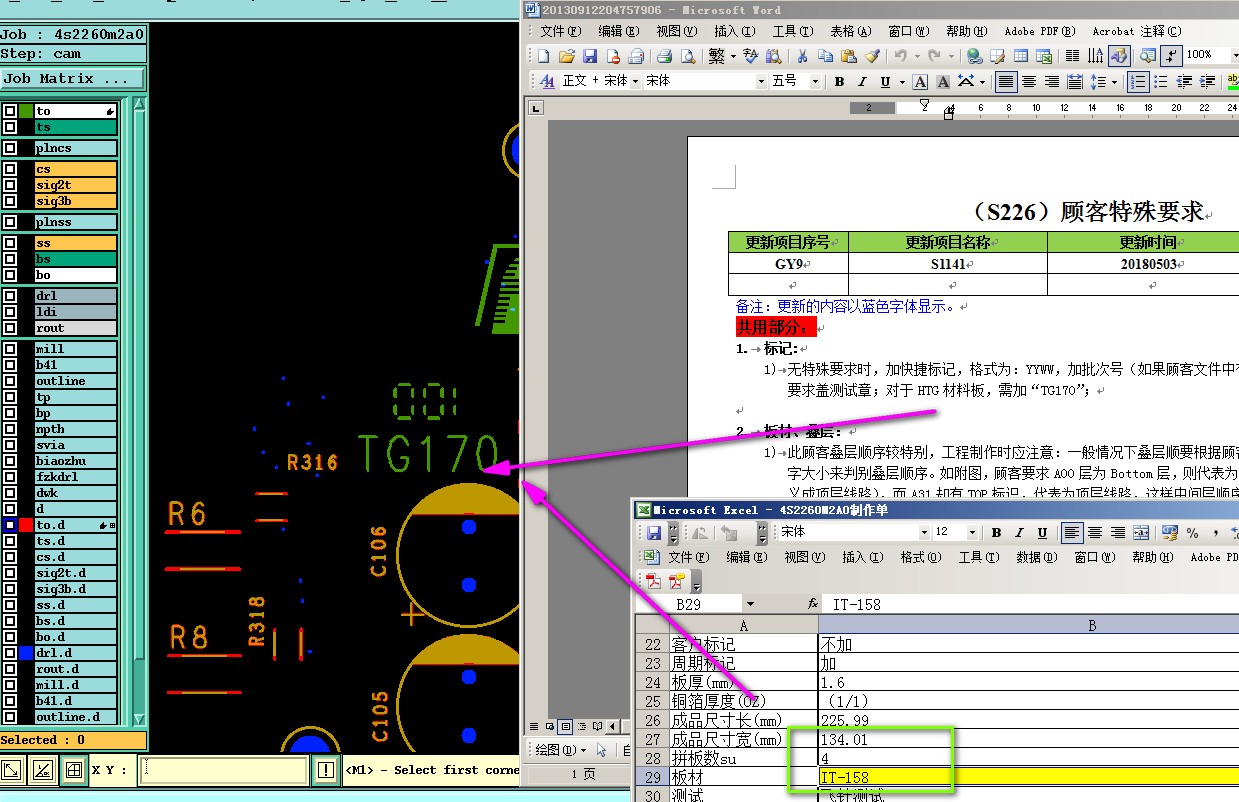The image size is (1239, 802).
Task: Click Insert Hyperlink icon in Word
Action: click(x=974, y=56)
